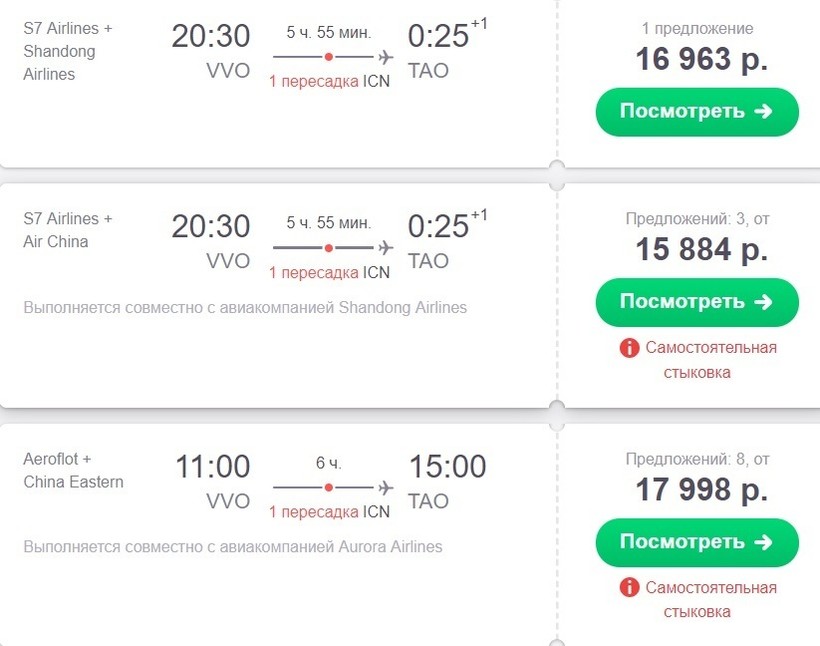Select the 16 963 р. price

[x=701, y=59]
